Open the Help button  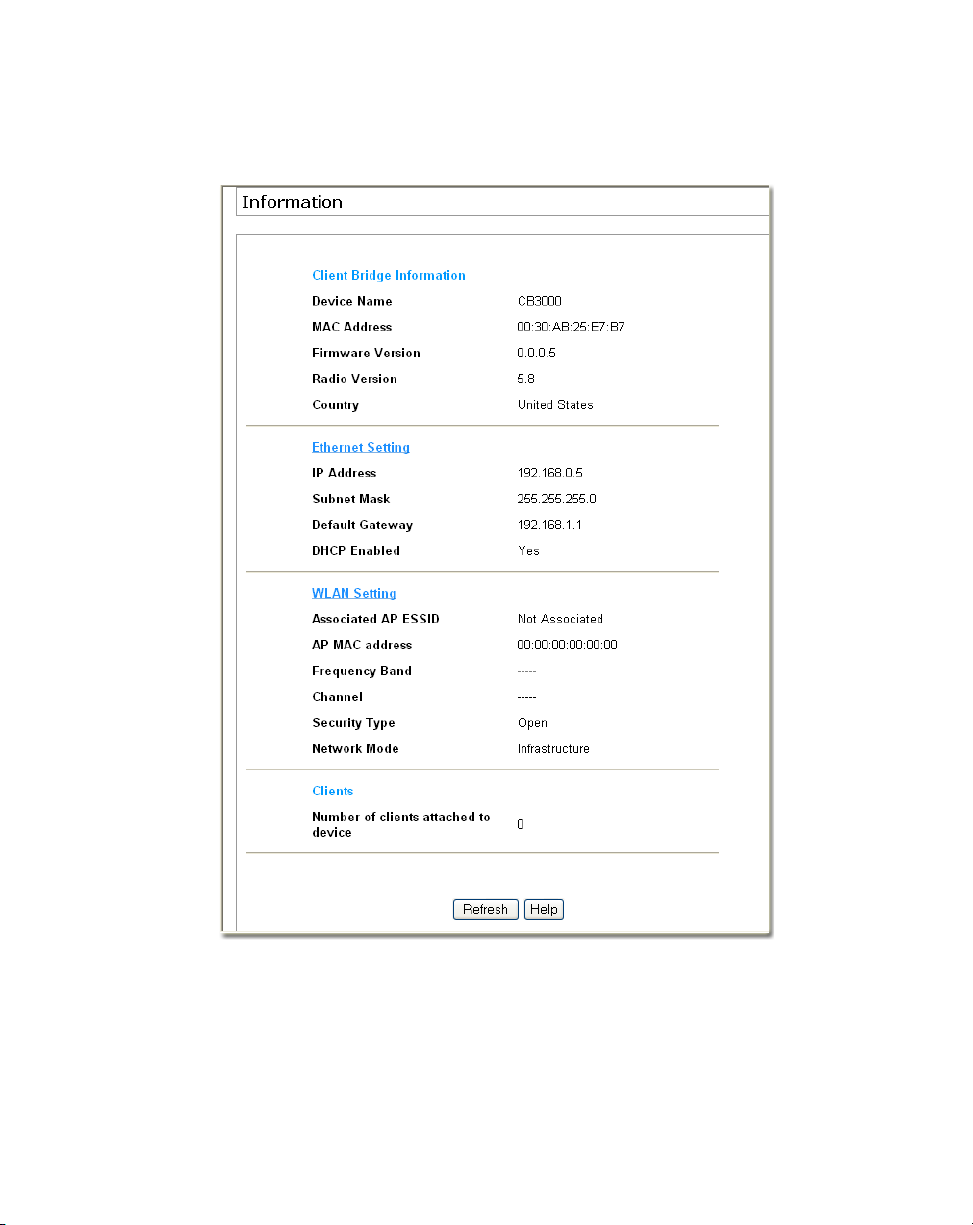544,909
